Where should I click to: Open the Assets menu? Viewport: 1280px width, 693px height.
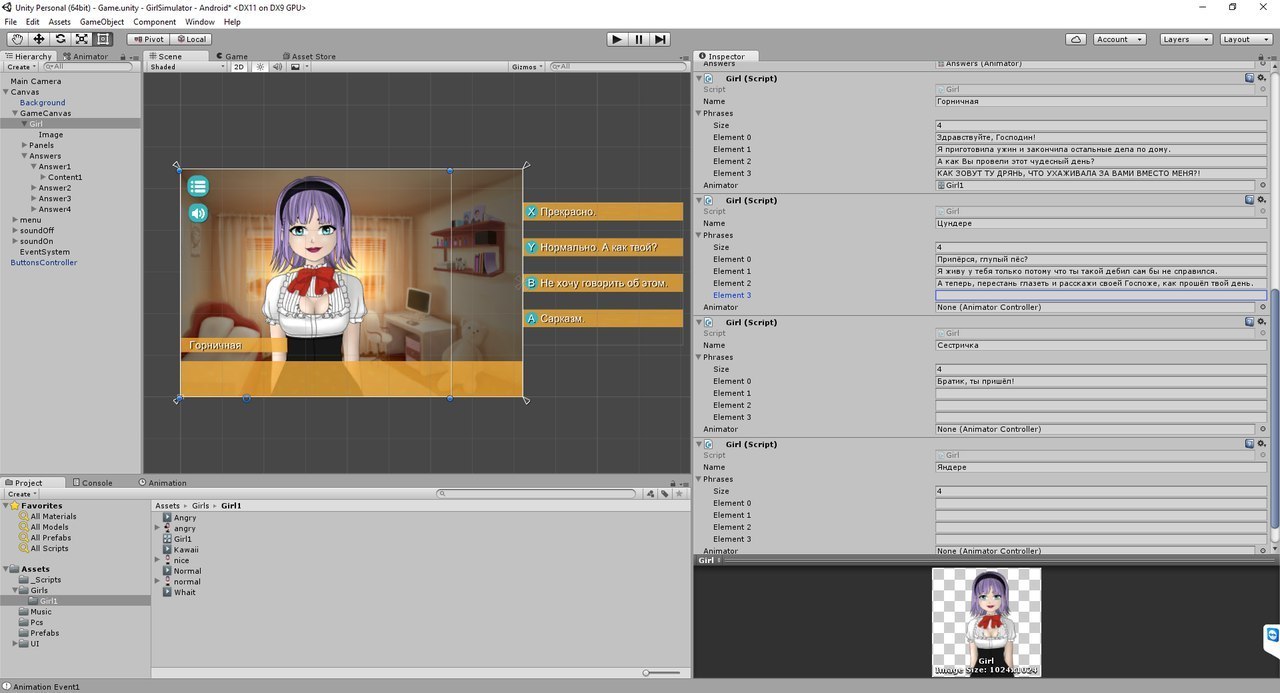[x=60, y=22]
